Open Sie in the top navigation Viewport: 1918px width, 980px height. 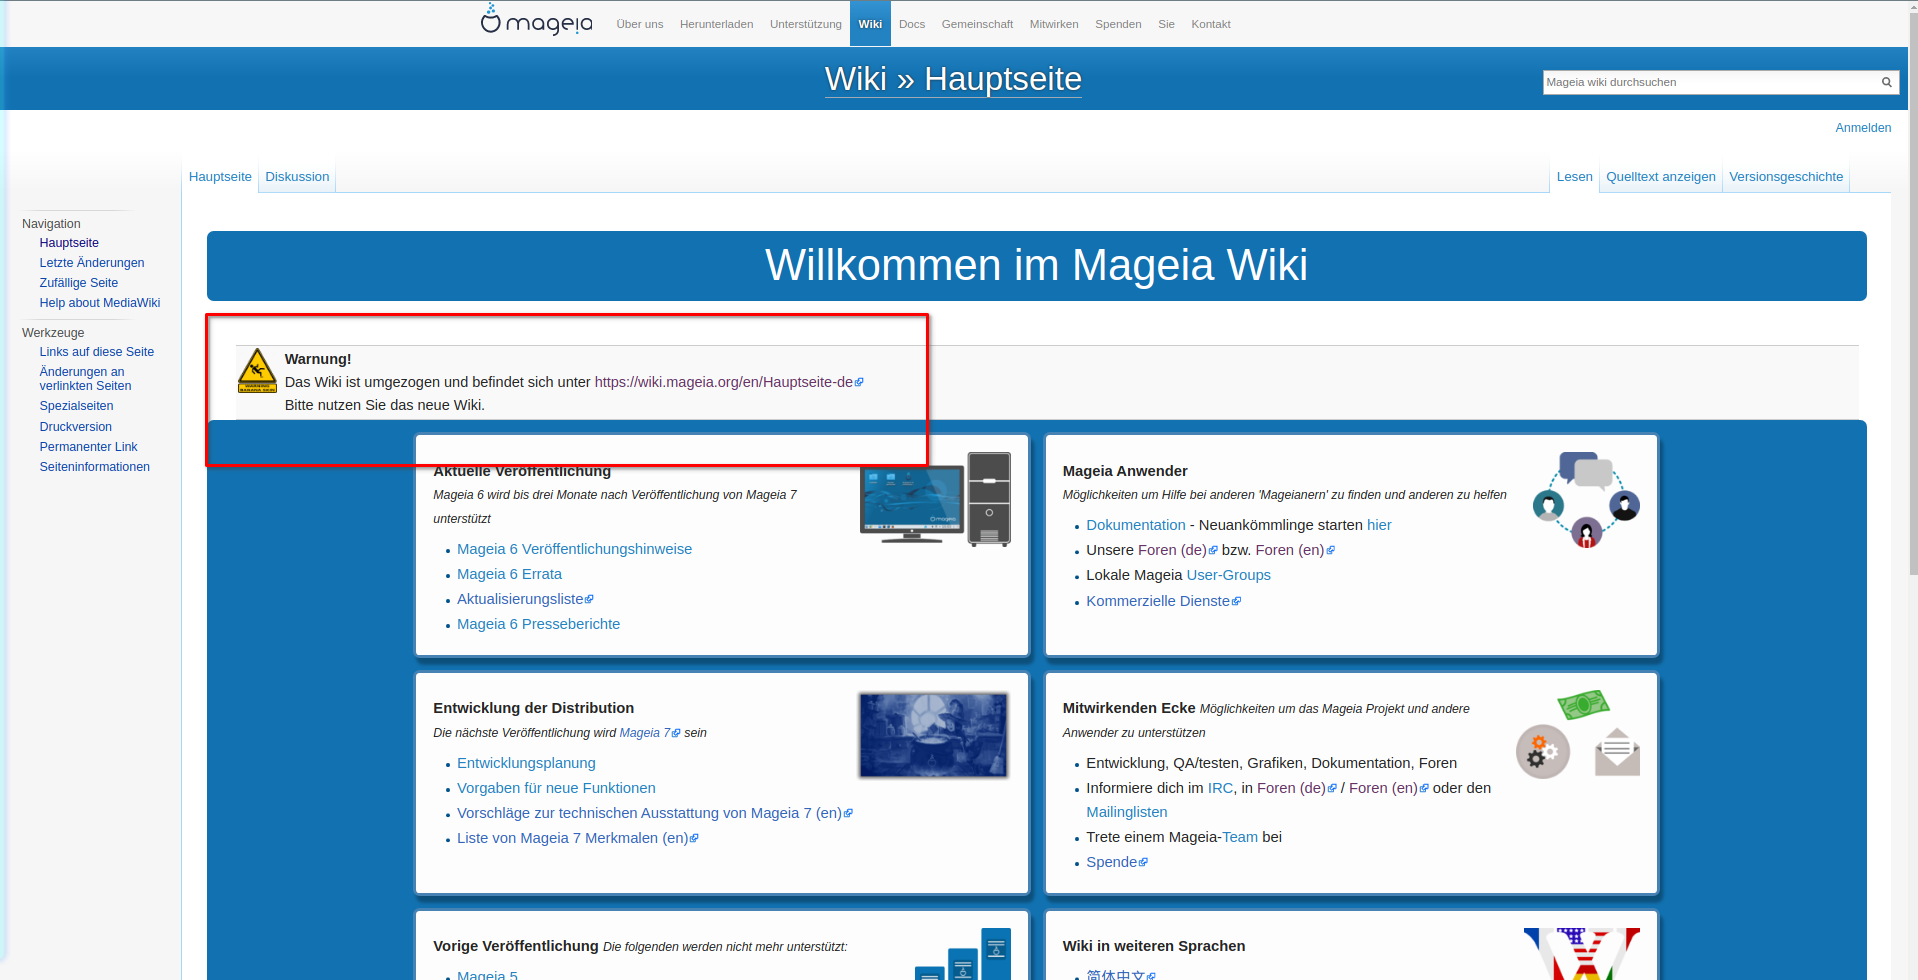click(1166, 24)
